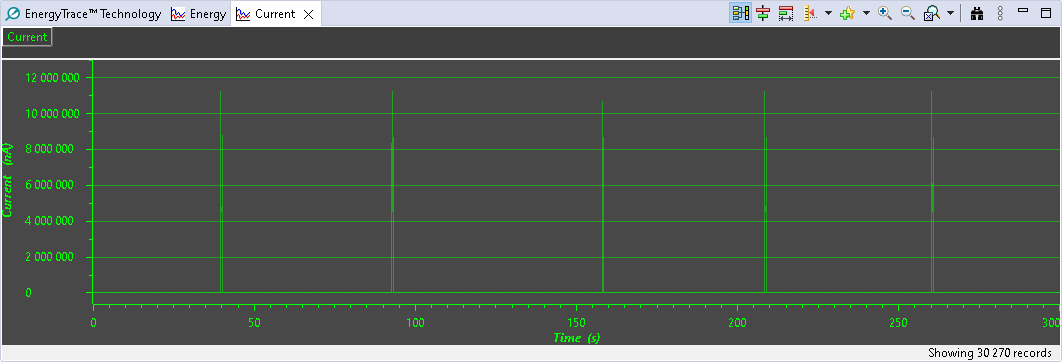Viewport: 1062px width, 362px height.
Task: Click the Find binoculars icon
Action: pyautogui.click(x=977, y=13)
